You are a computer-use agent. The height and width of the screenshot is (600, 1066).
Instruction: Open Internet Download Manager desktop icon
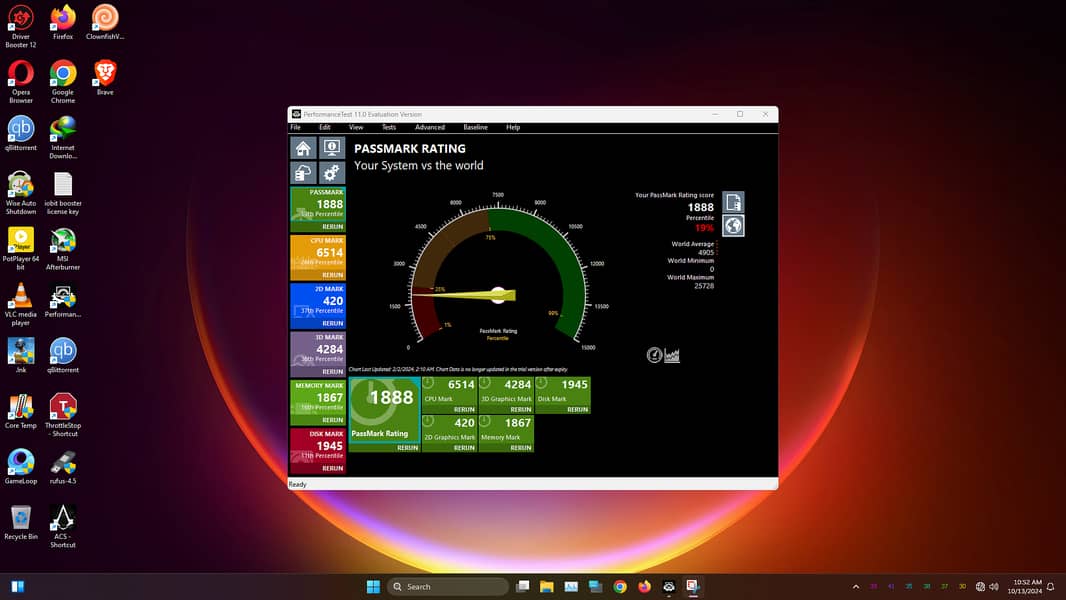63,137
